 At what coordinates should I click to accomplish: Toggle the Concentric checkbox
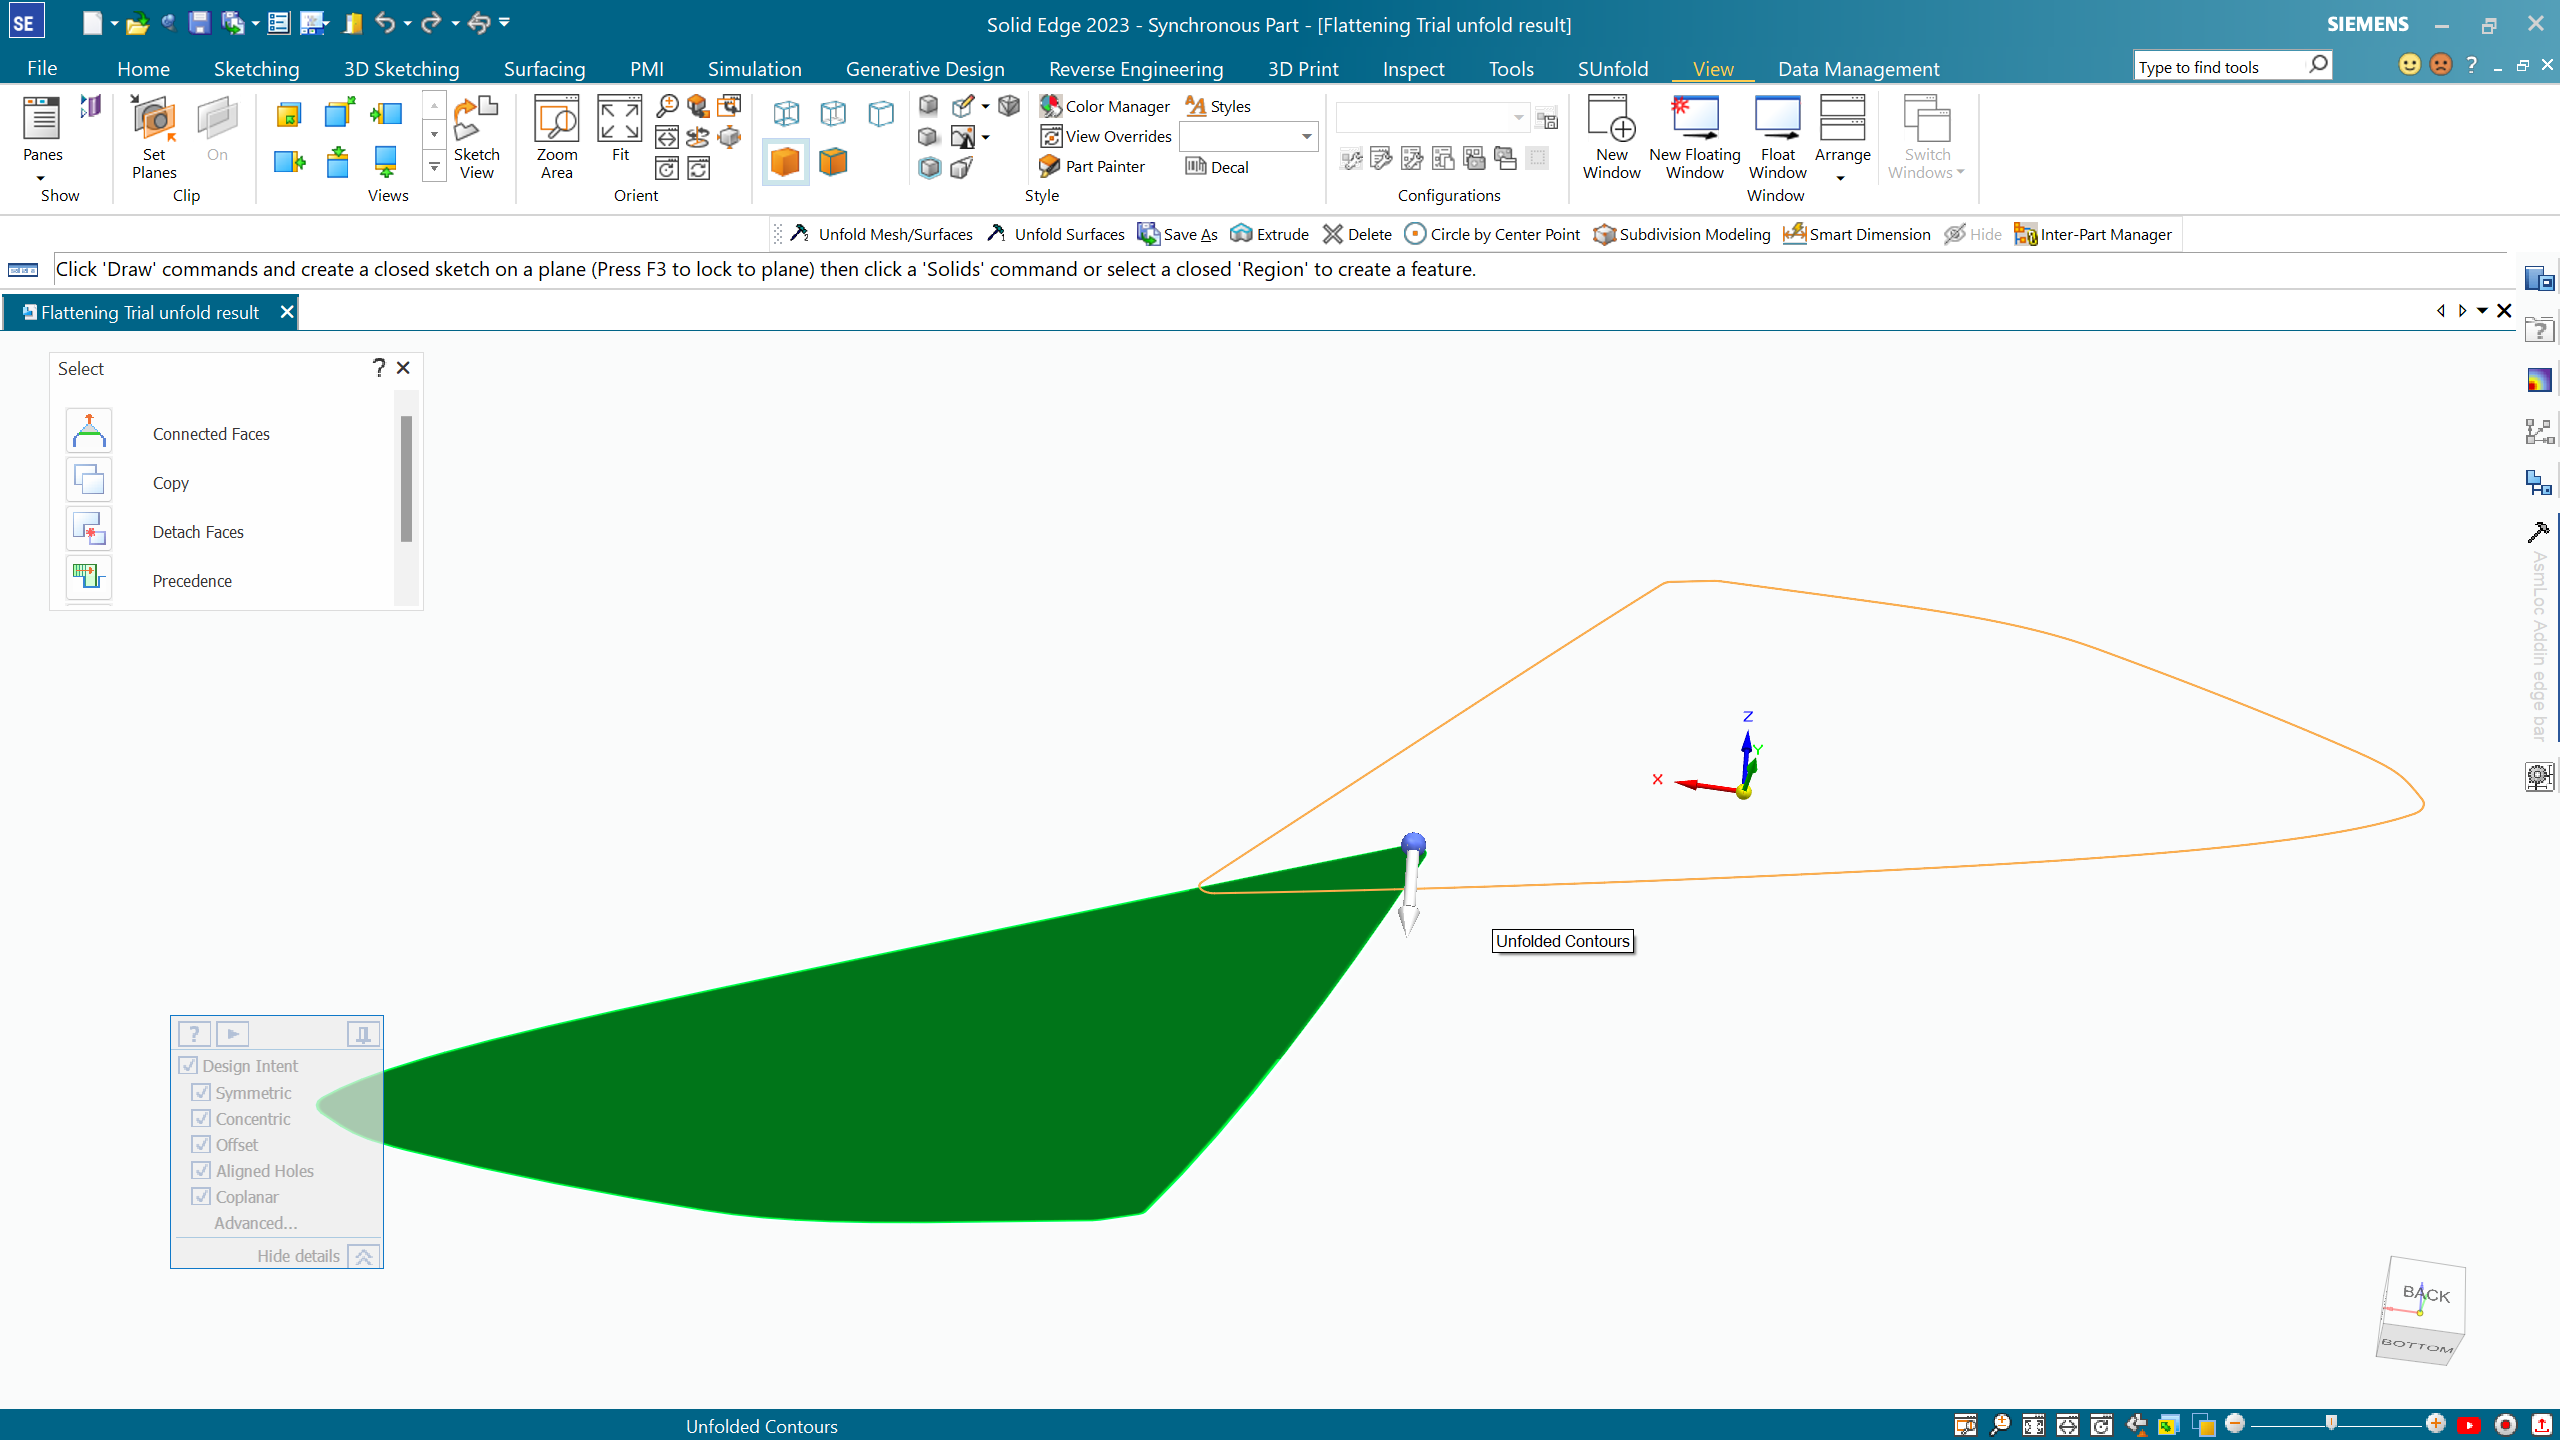pyautogui.click(x=201, y=1118)
